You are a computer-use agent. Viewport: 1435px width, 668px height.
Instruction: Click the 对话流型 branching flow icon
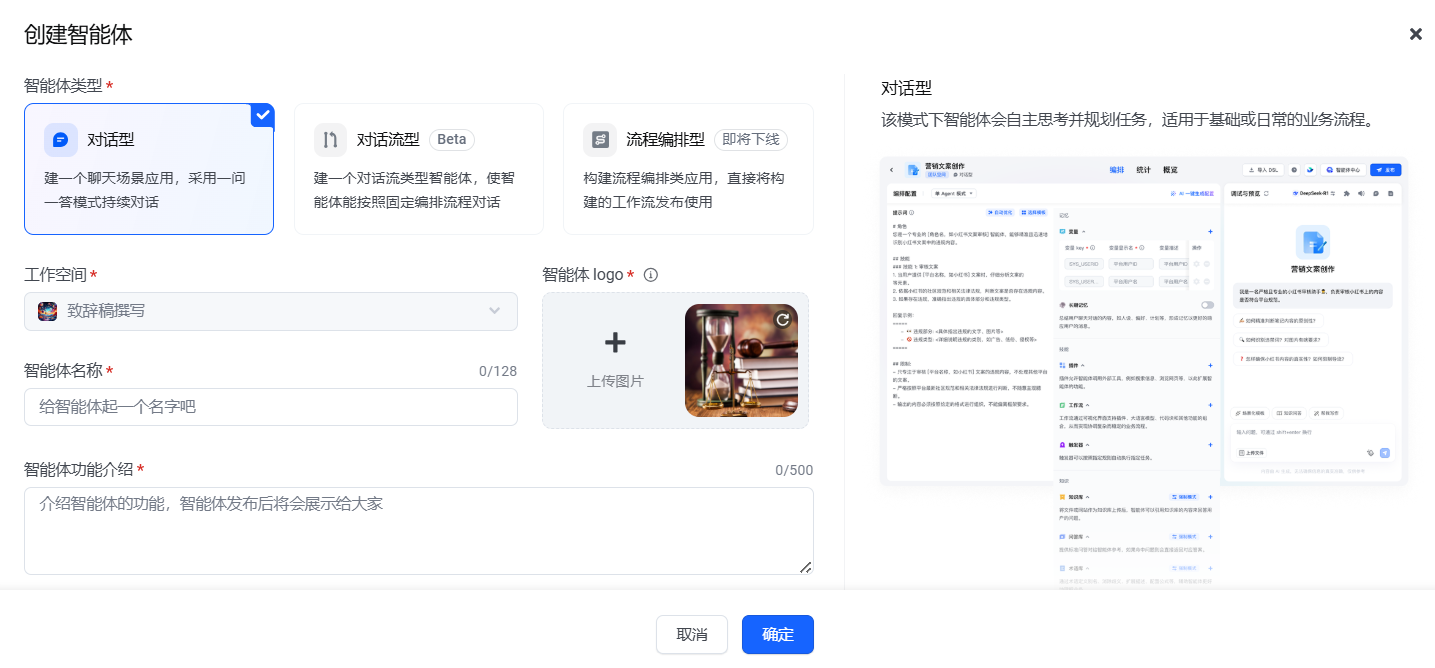tap(330, 140)
